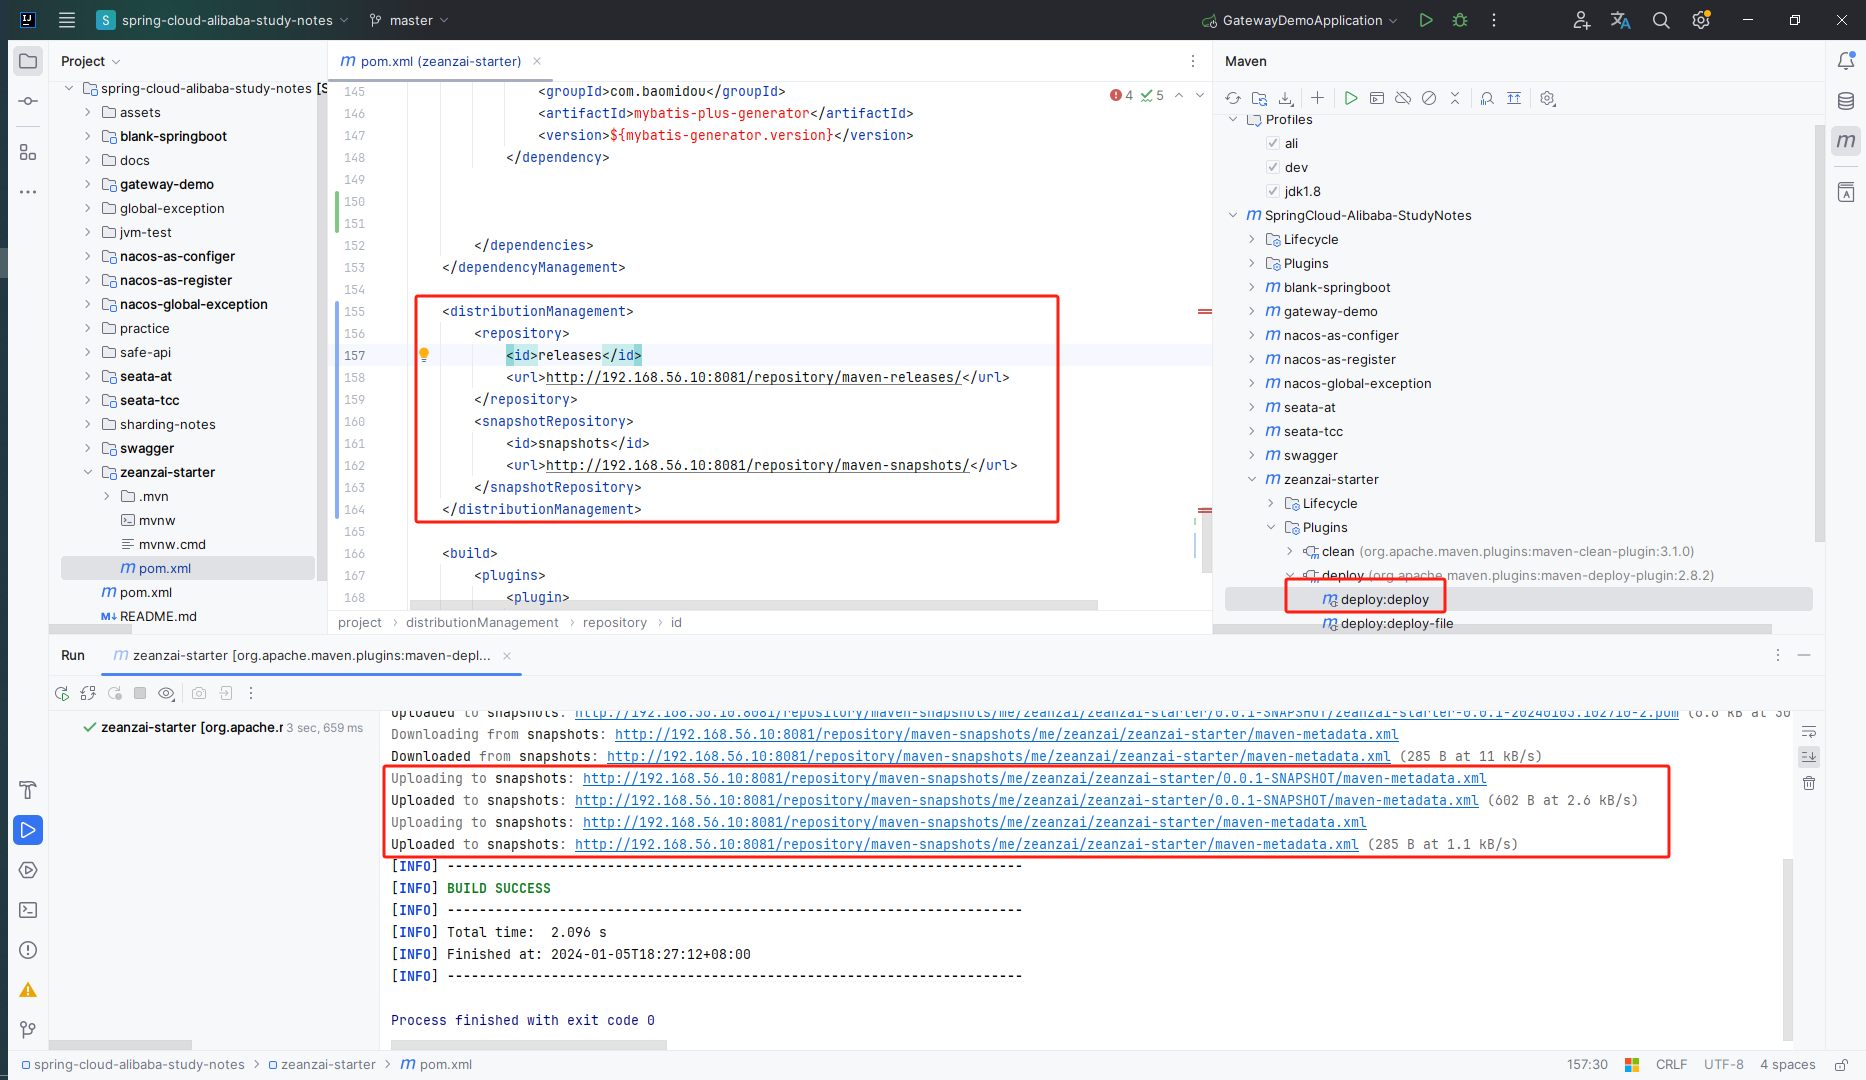Expand the gateway-demo folder in Project tree
The width and height of the screenshot is (1866, 1080).
[88, 184]
